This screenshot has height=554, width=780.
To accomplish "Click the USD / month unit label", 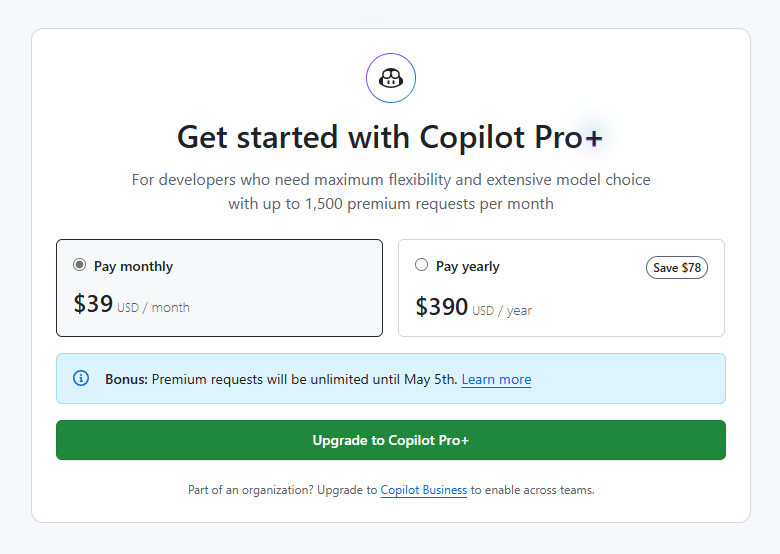I will pos(153,307).
